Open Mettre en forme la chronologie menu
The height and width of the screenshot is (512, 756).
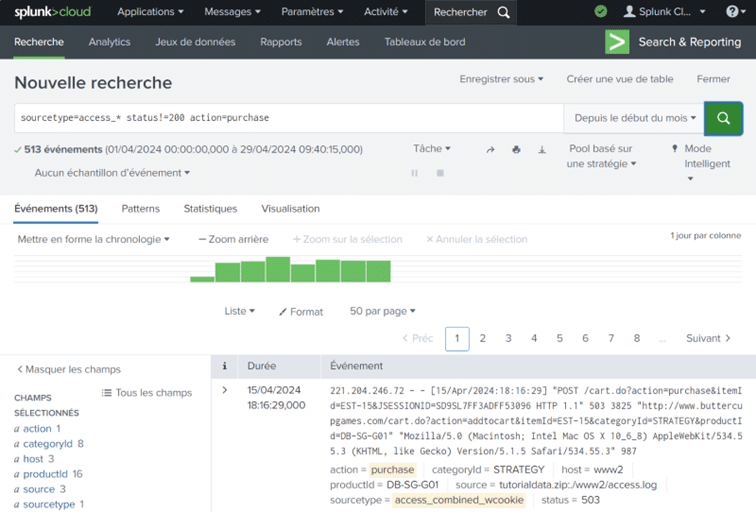[93, 239]
